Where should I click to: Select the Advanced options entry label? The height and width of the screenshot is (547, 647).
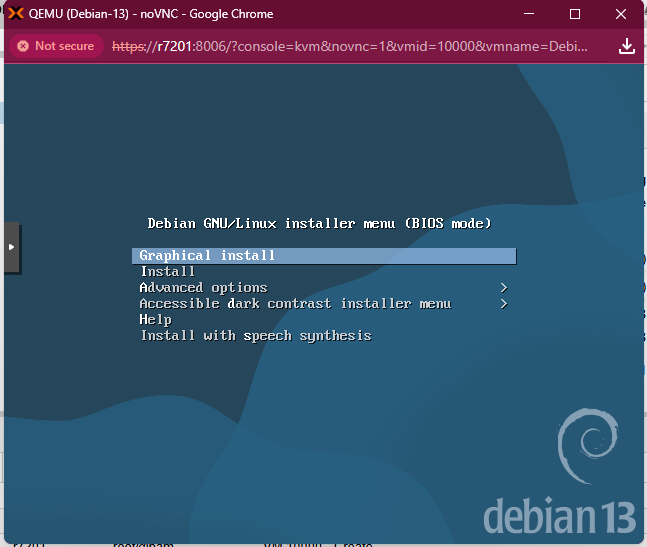tap(203, 288)
